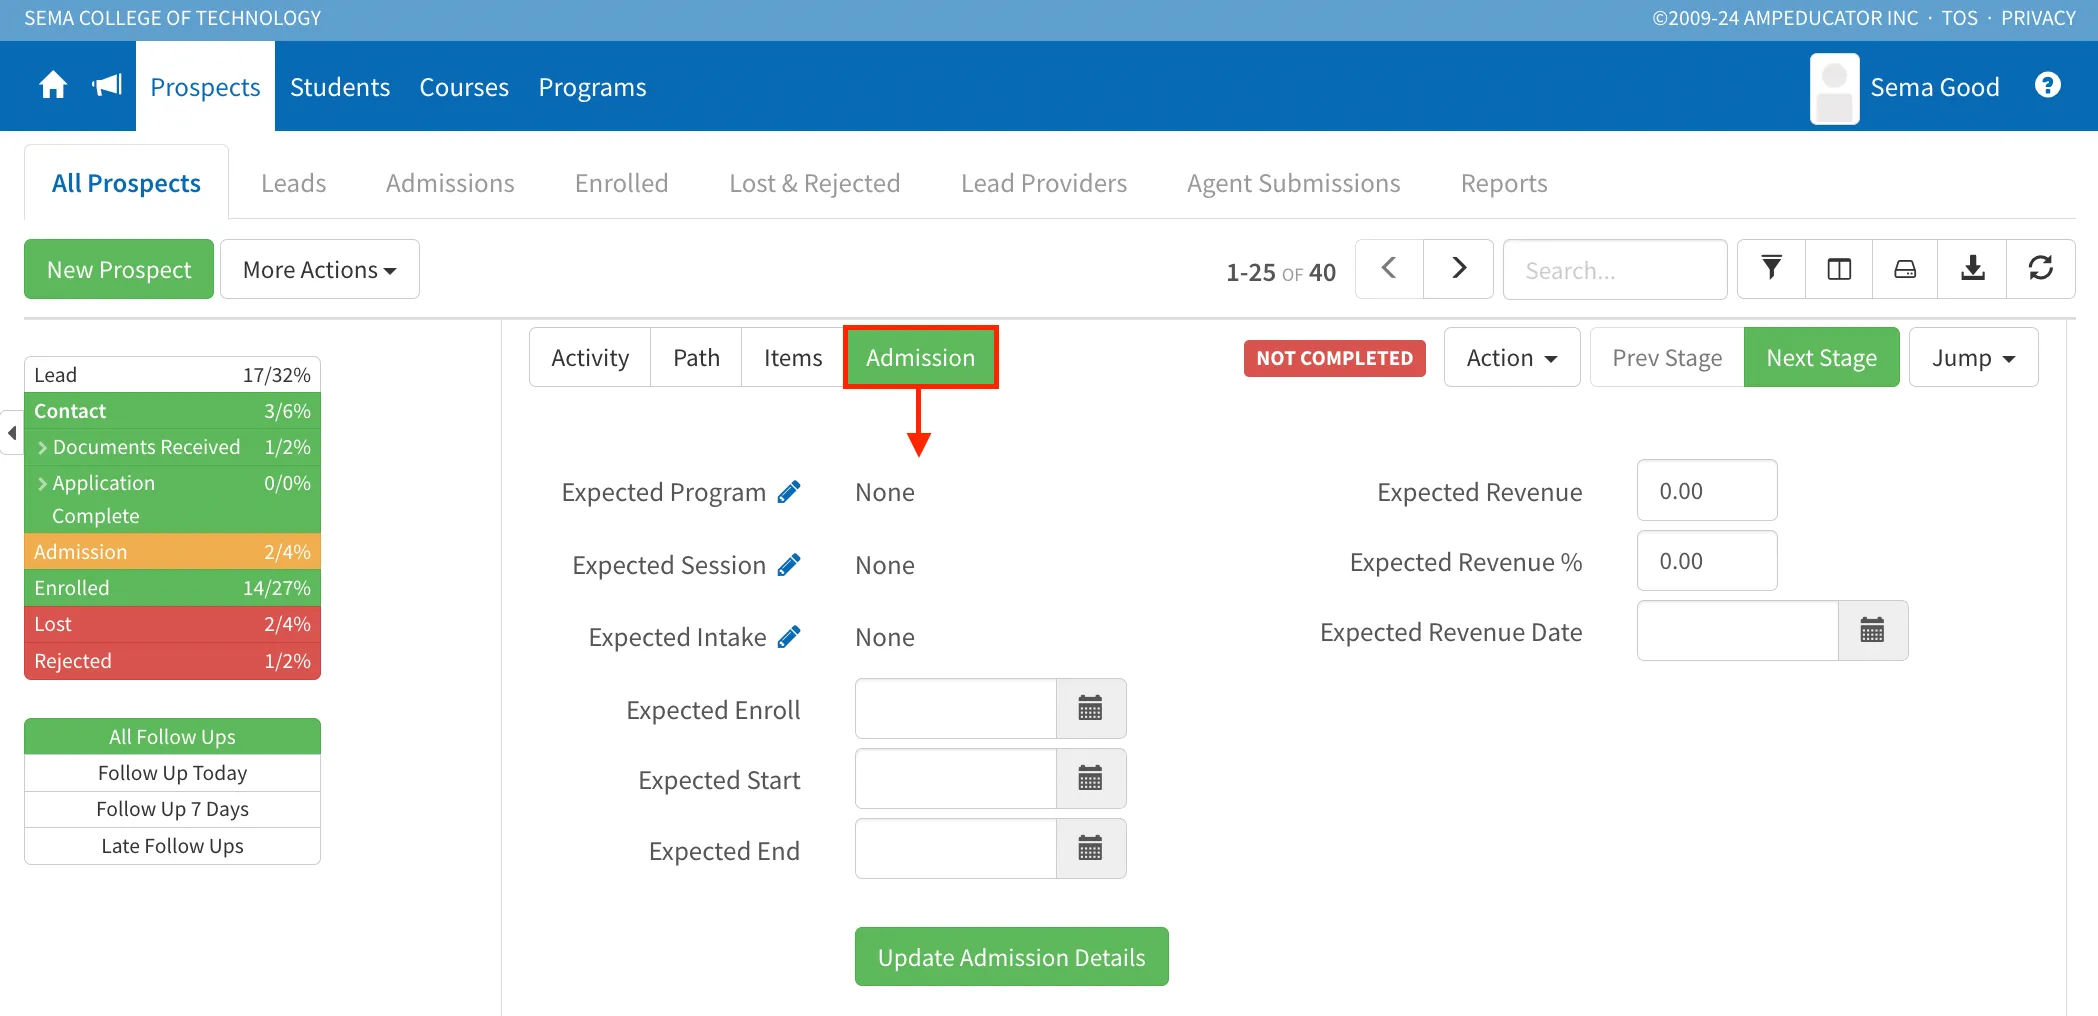Screen dimensions: 2098x1016
Task: Switch to the Admissions tab
Action: click(450, 183)
